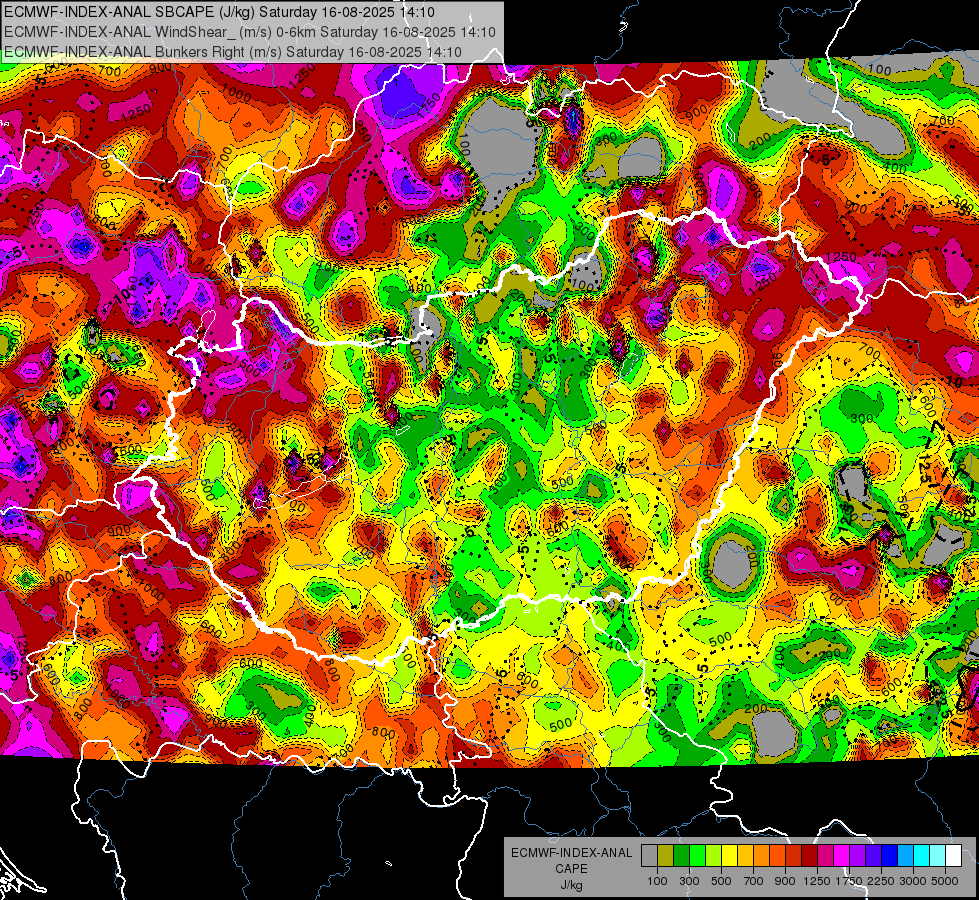Viewport: 979px width, 900px height.
Task: Click the 3000 legend value
Action: tap(913, 881)
